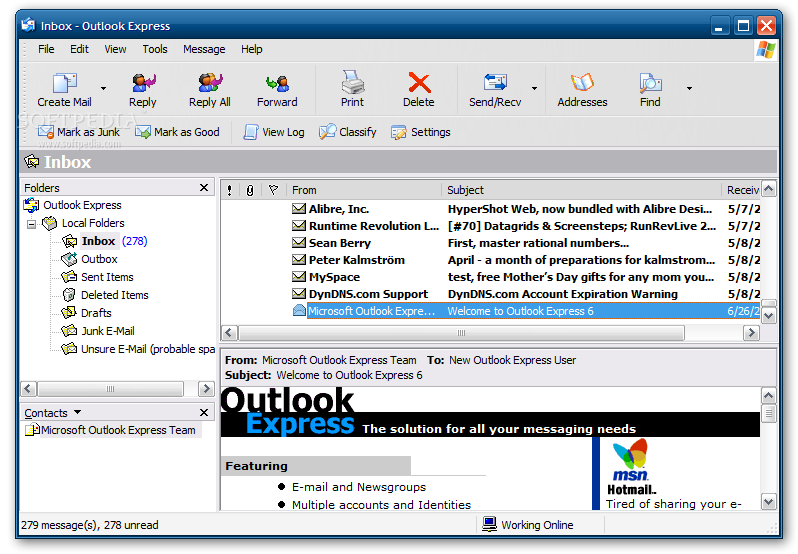Viewport: 798px width, 554px height.
Task: Mark message as Junk
Action: click(x=79, y=132)
